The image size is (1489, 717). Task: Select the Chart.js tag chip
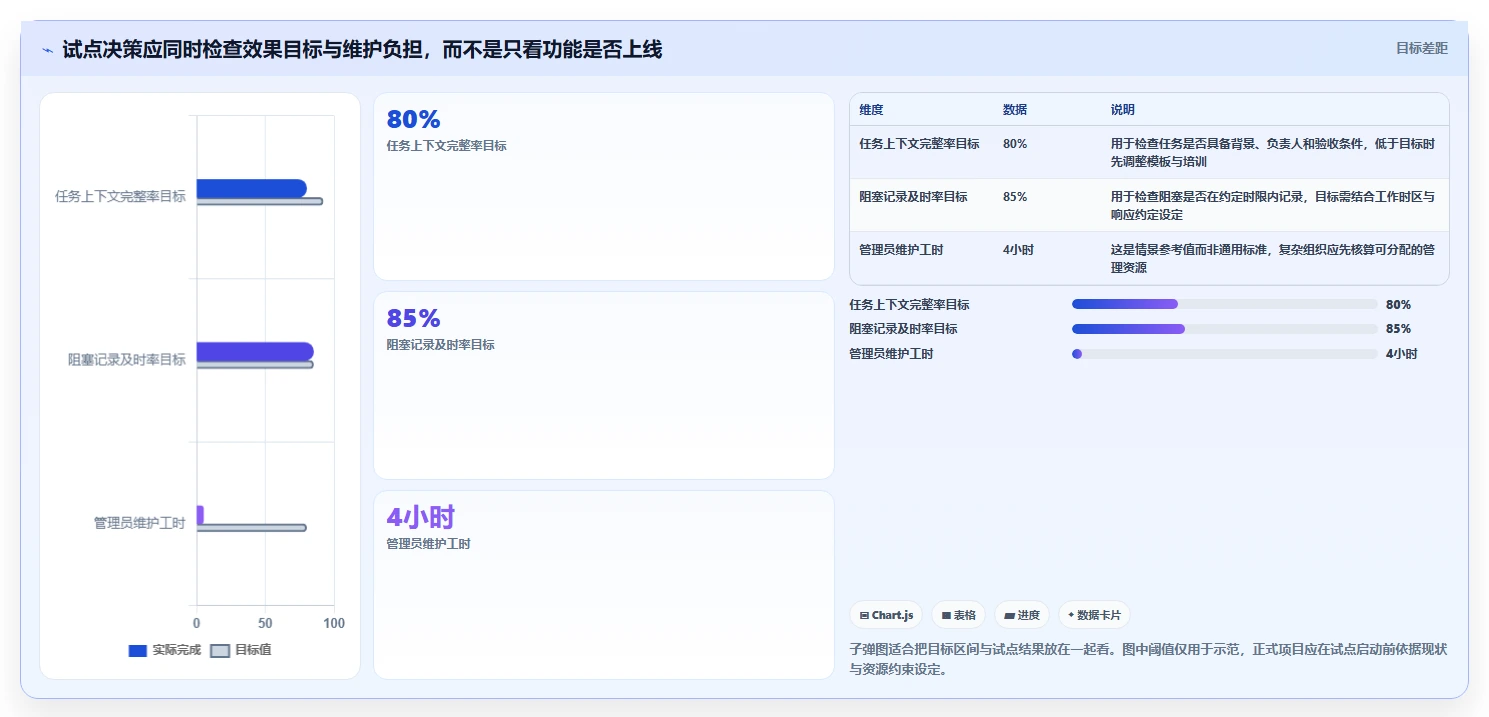(x=886, y=615)
